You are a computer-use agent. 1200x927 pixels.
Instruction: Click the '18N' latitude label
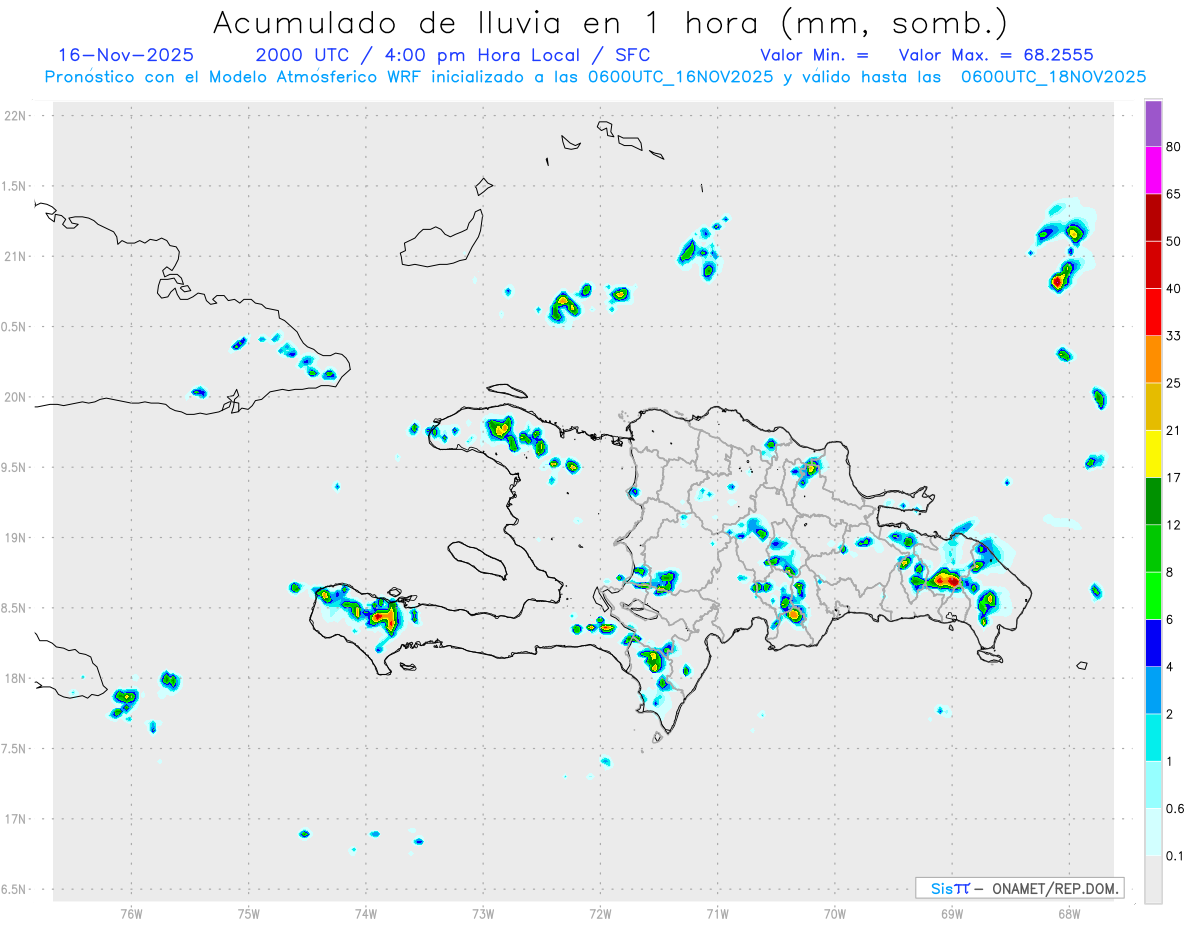[15, 678]
